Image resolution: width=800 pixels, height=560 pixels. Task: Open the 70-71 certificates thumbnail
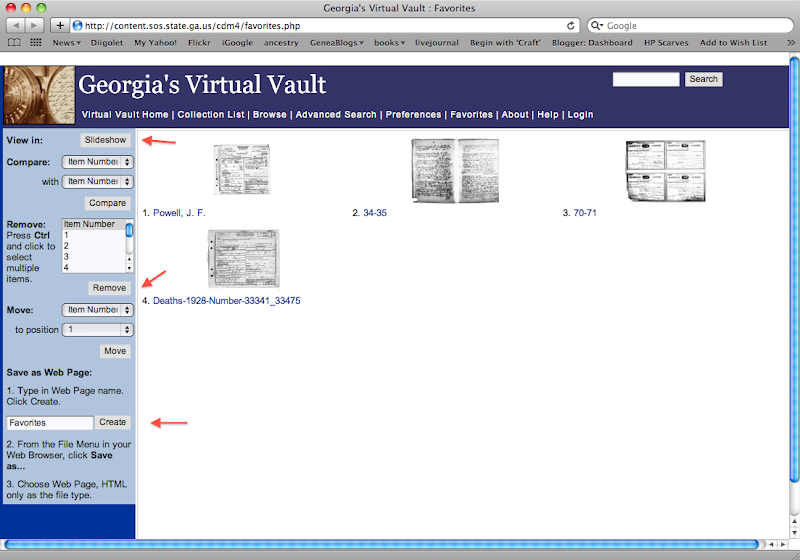[665, 171]
